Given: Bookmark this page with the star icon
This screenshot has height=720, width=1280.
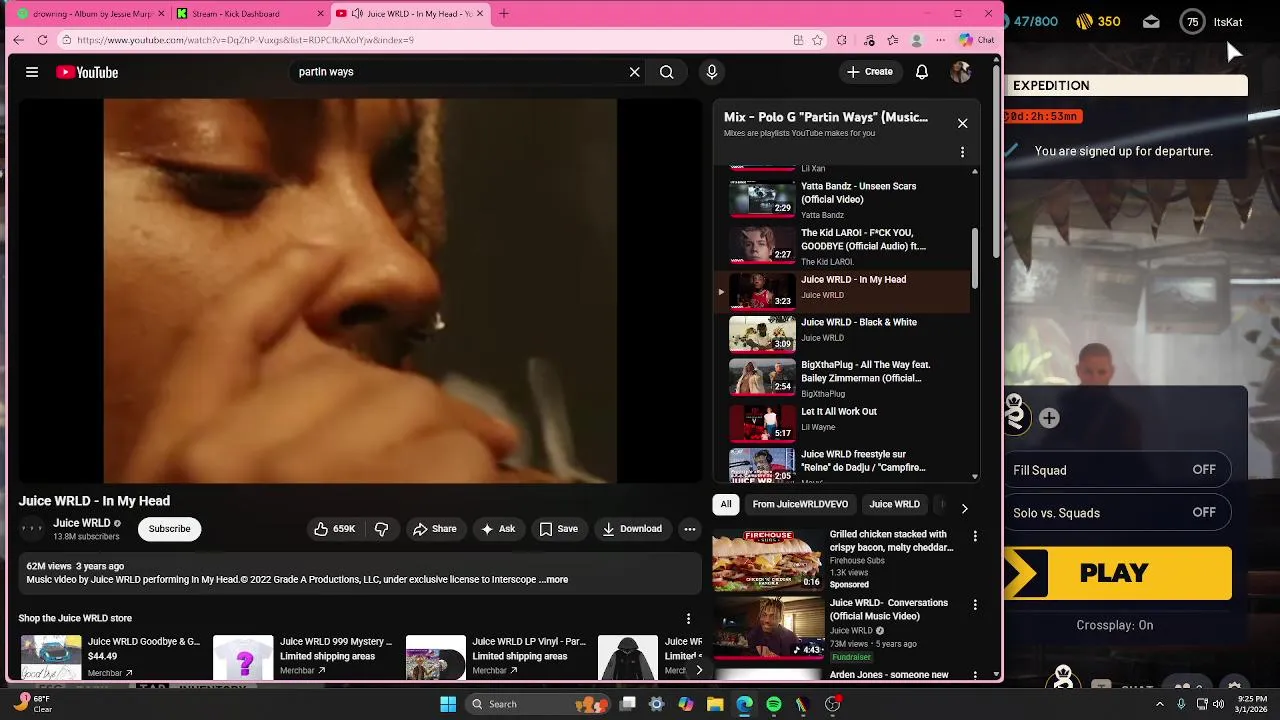Looking at the screenshot, I should click(x=817, y=40).
